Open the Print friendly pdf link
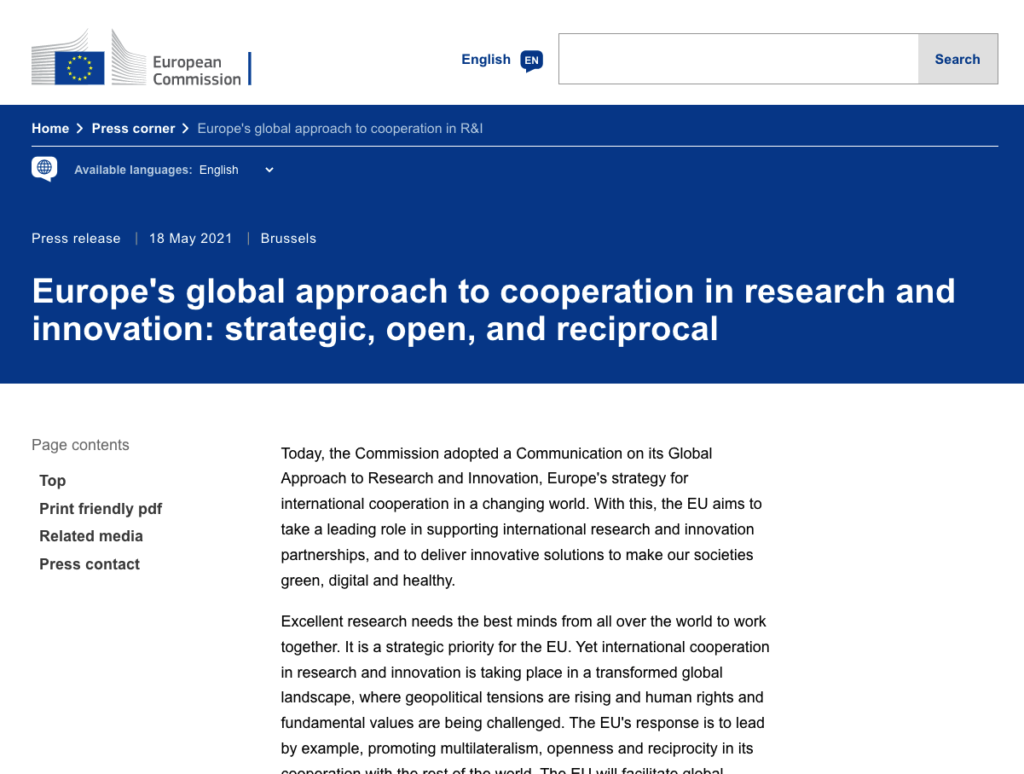1024x774 pixels. coord(100,509)
